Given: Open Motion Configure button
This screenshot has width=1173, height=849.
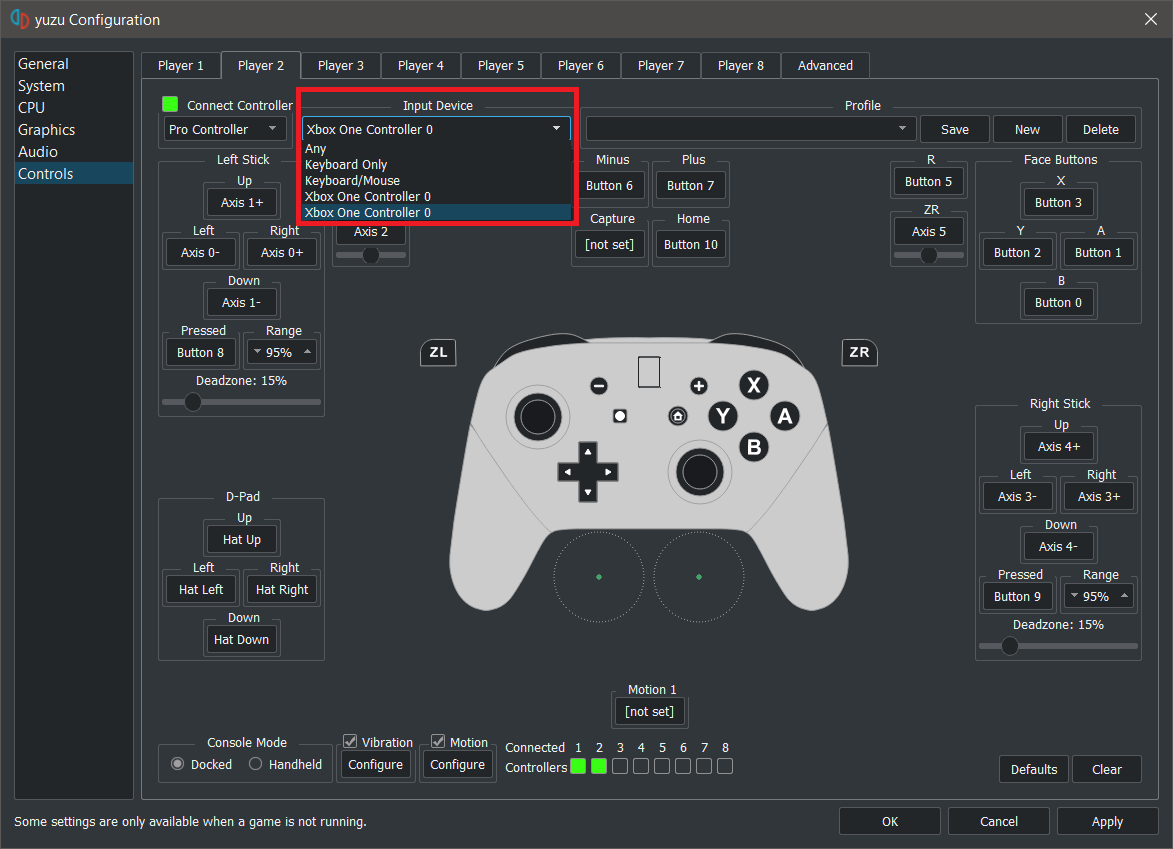Looking at the screenshot, I should click(457, 764).
